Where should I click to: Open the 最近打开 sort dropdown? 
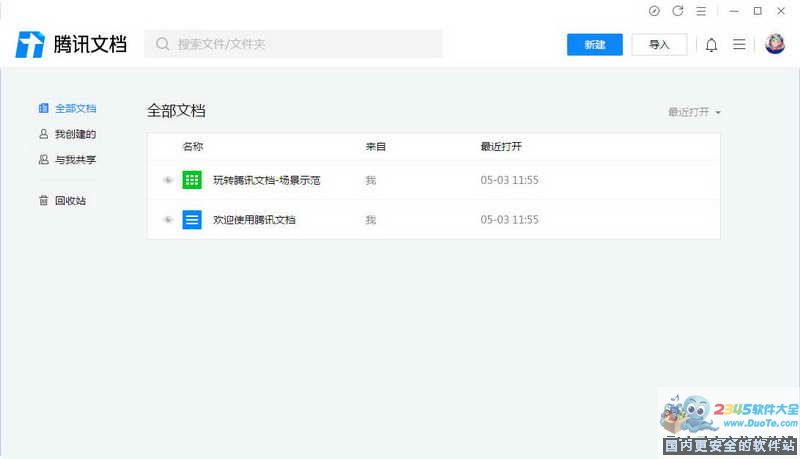point(694,112)
